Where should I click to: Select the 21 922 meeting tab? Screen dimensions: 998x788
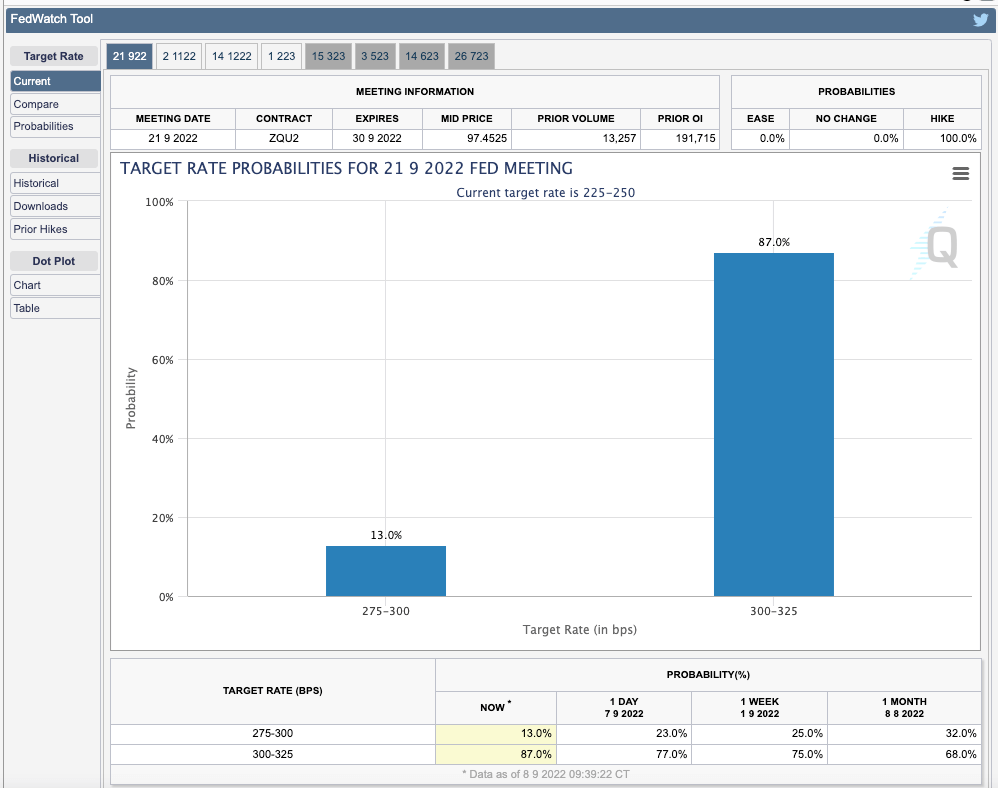tap(129, 56)
